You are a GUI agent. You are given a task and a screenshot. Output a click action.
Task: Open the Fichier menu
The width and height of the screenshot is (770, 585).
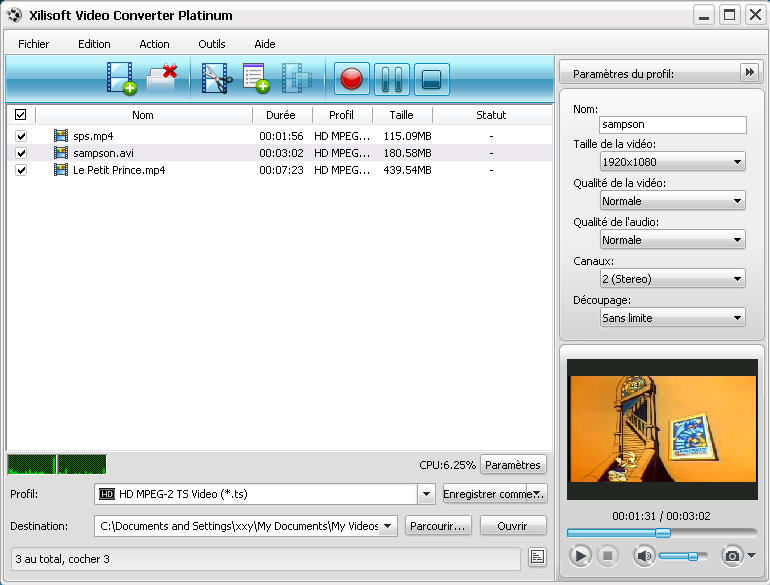coord(33,44)
